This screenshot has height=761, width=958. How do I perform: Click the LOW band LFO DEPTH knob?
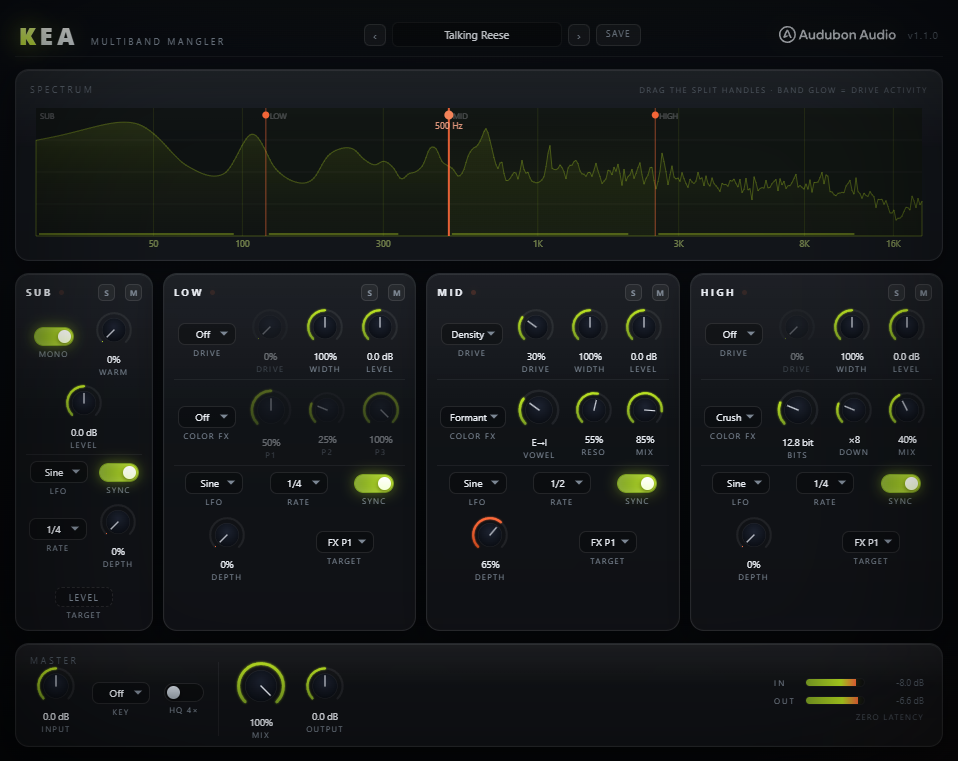click(x=226, y=534)
